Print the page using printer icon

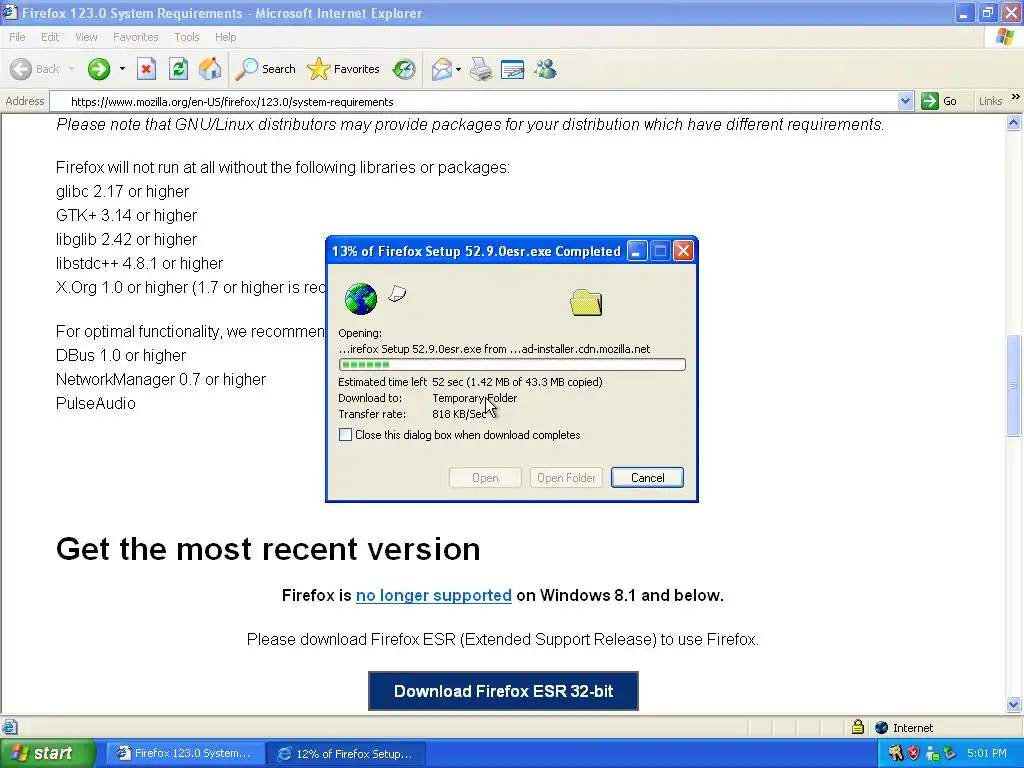pyautogui.click(x=481, y=69)
